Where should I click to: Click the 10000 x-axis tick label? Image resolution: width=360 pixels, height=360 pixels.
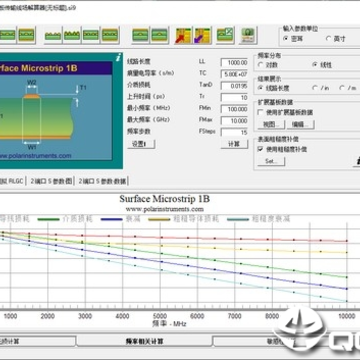[347, 316]
